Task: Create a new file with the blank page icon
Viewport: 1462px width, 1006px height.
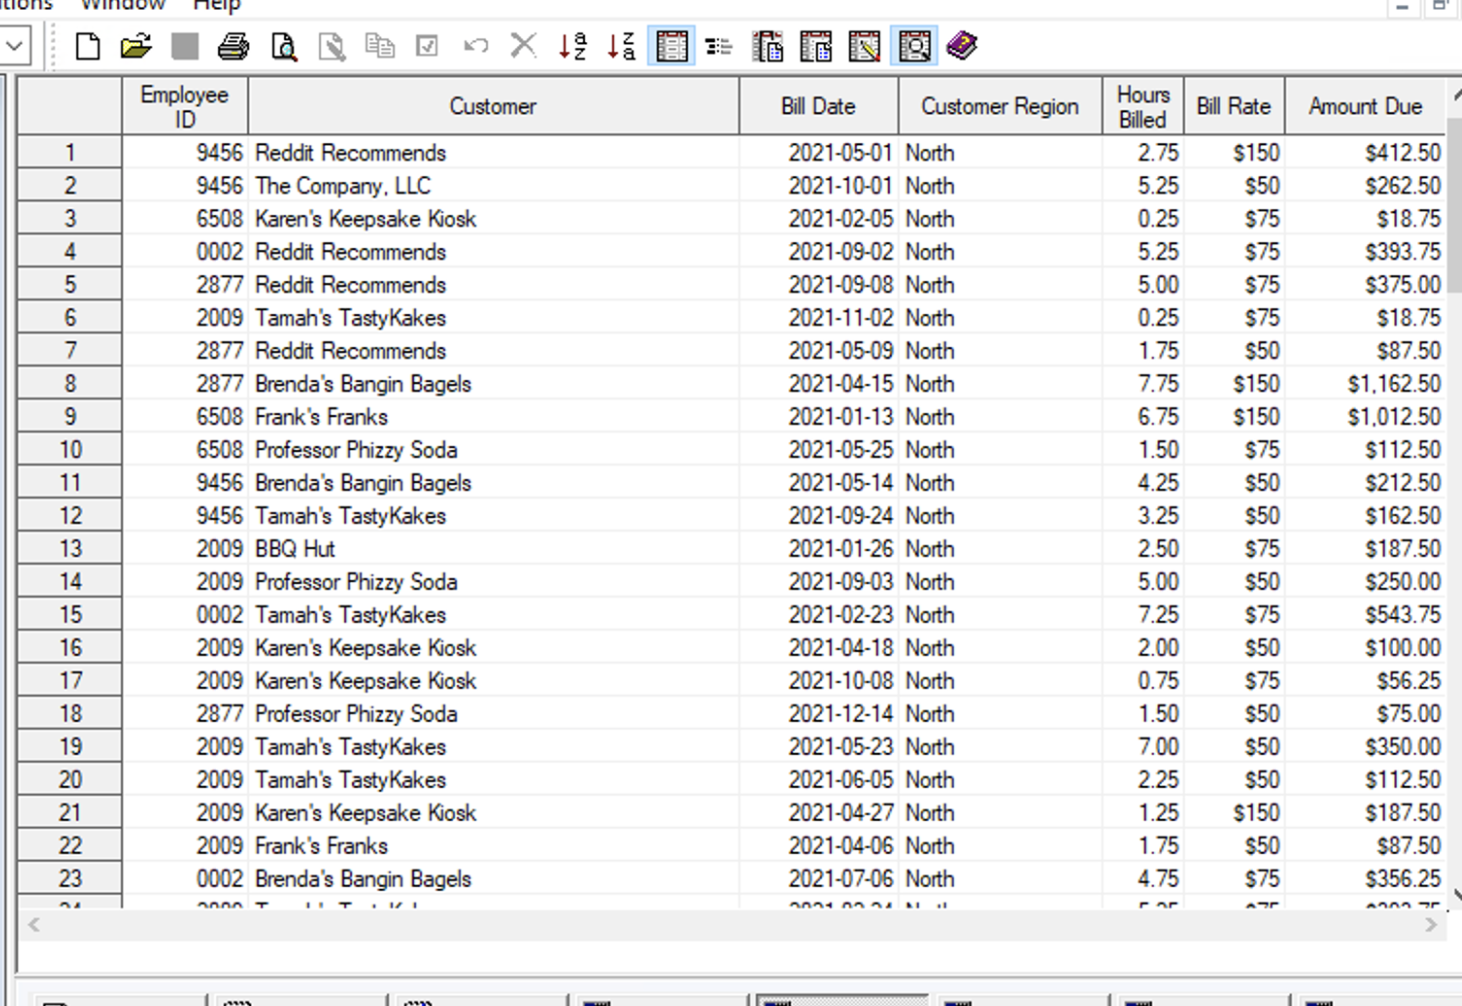Action: [x=88, y=46]
